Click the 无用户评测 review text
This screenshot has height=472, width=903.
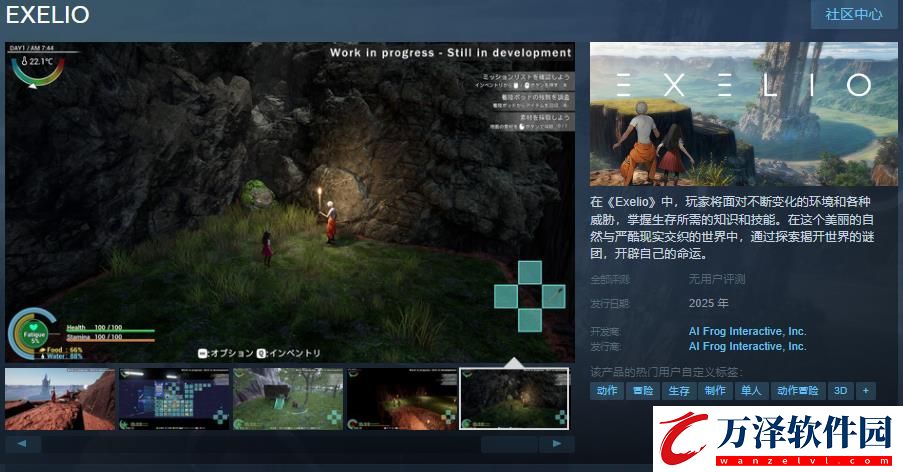[x=717, y=279]
